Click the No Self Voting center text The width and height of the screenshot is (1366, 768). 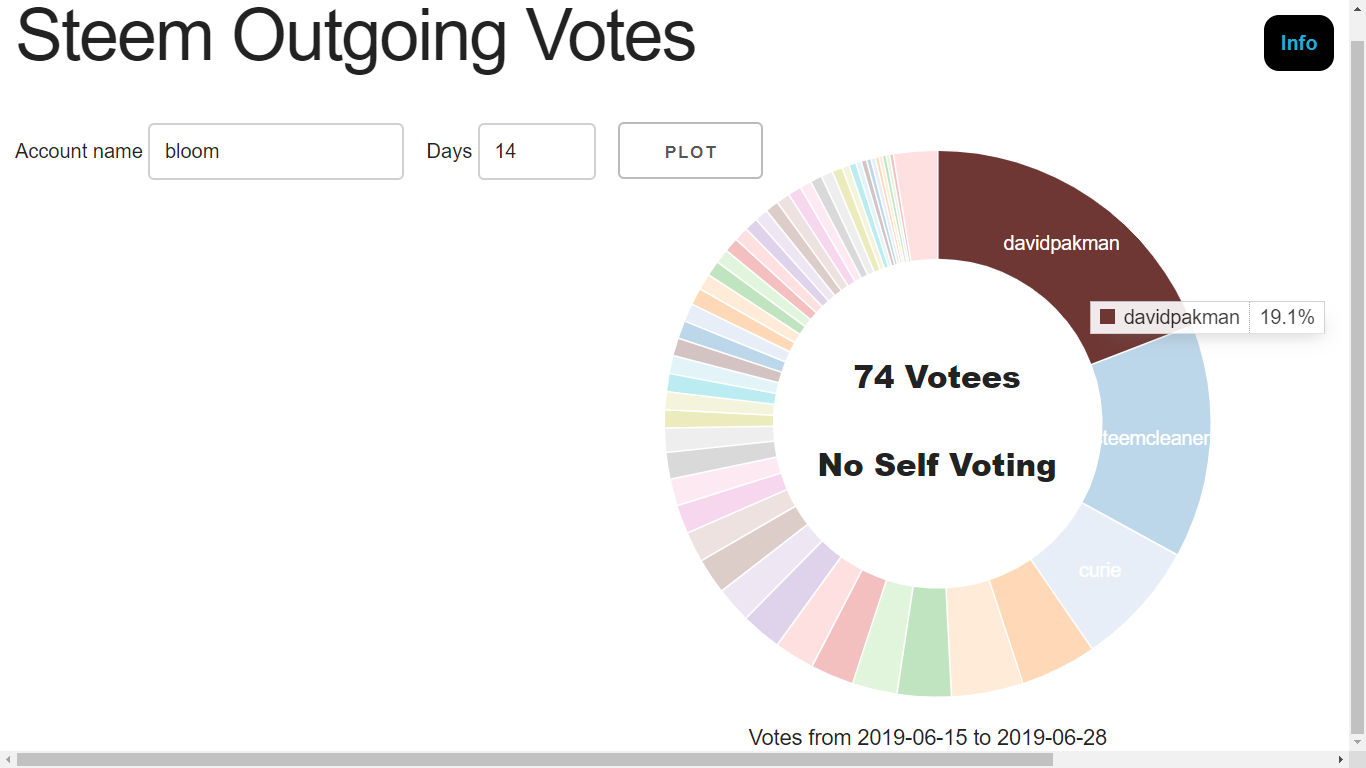pos(937,465)
